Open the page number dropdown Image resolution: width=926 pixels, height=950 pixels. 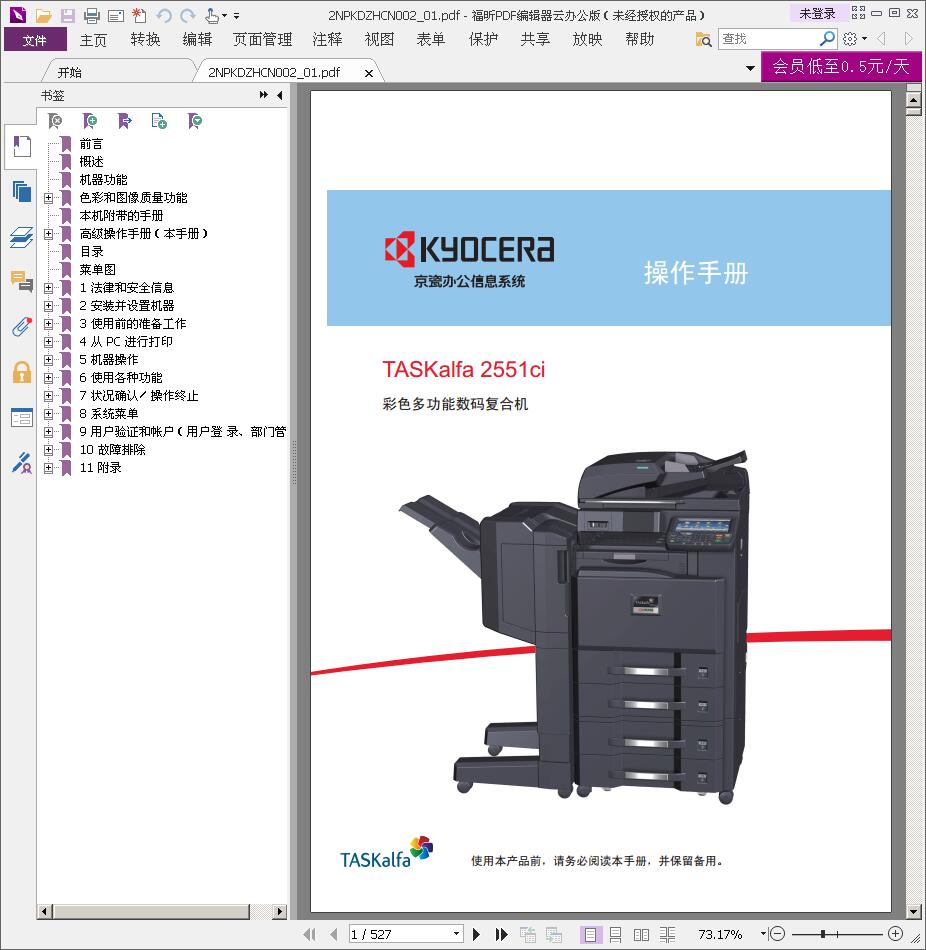click(457, 934)
